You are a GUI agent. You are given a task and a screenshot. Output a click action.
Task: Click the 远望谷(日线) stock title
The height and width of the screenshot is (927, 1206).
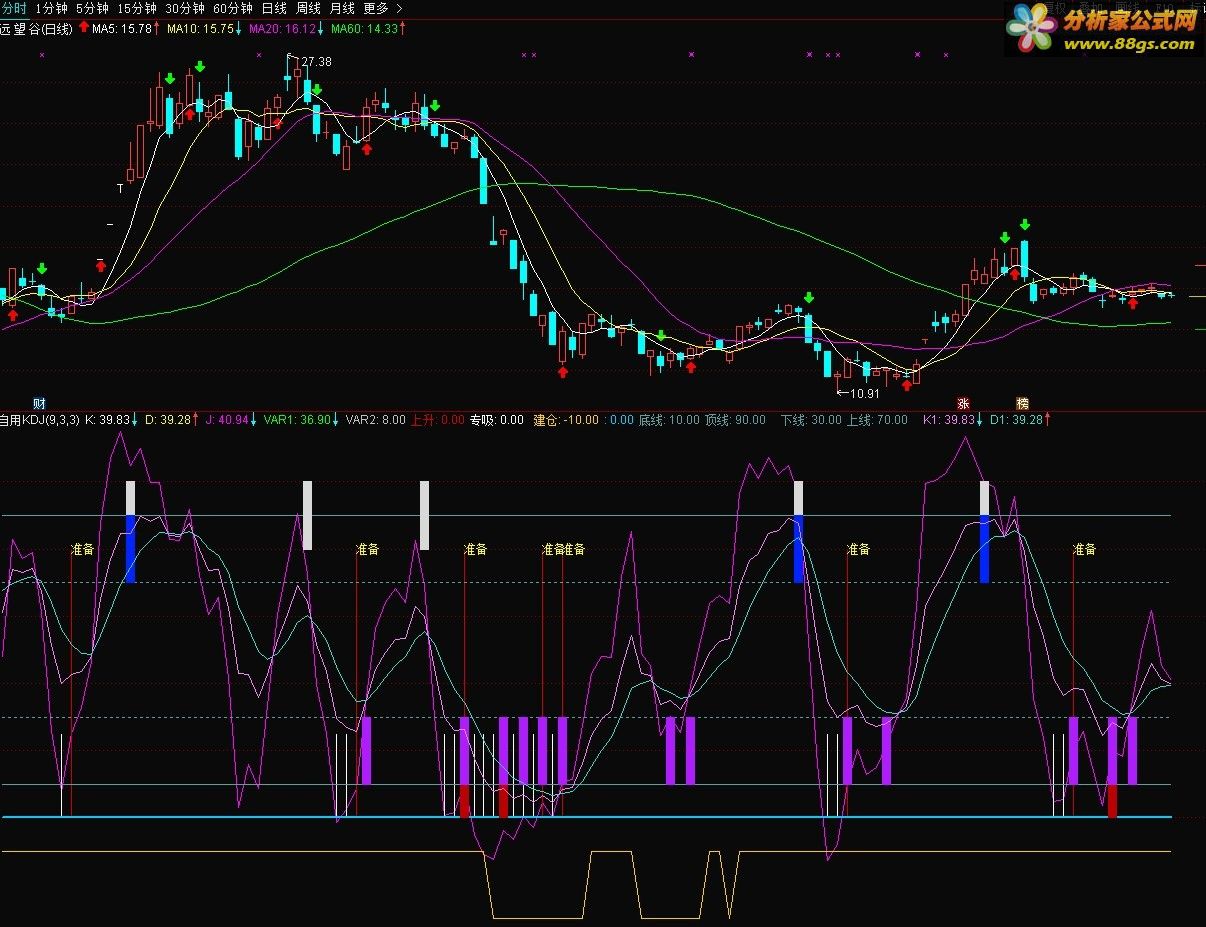tap(36, 29)
